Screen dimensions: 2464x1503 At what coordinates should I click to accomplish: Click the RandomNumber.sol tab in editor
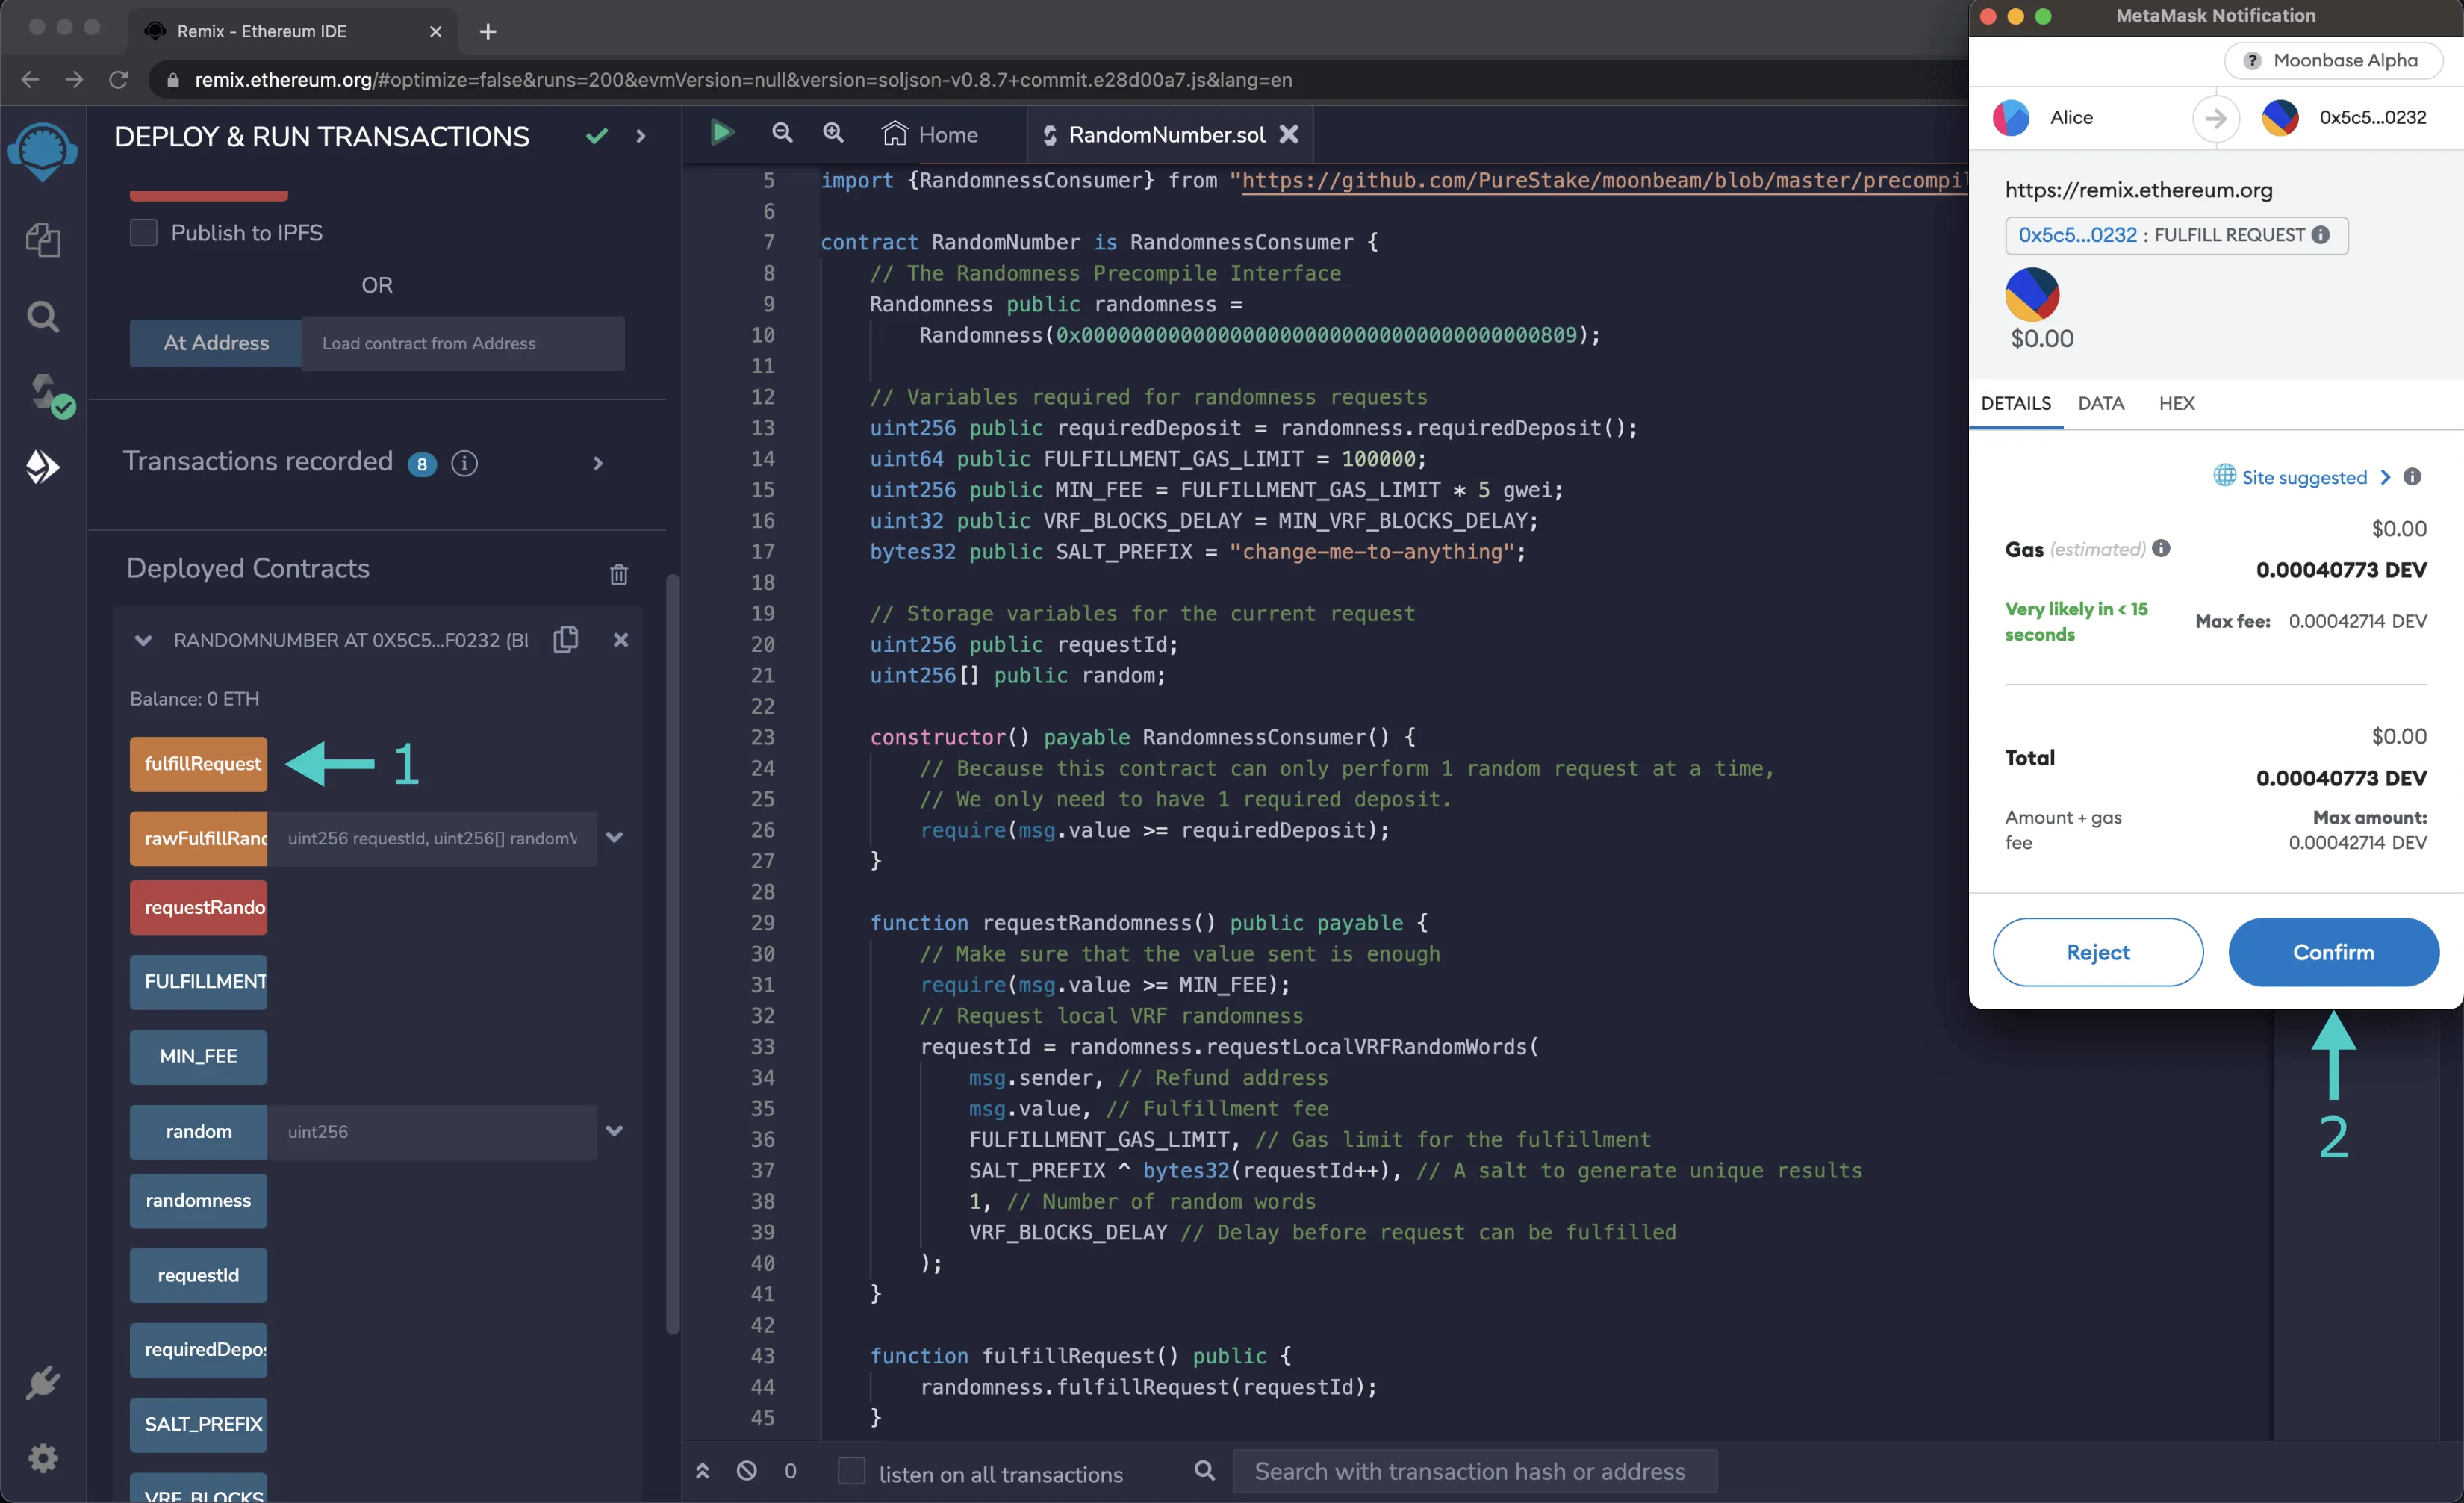1162,132
